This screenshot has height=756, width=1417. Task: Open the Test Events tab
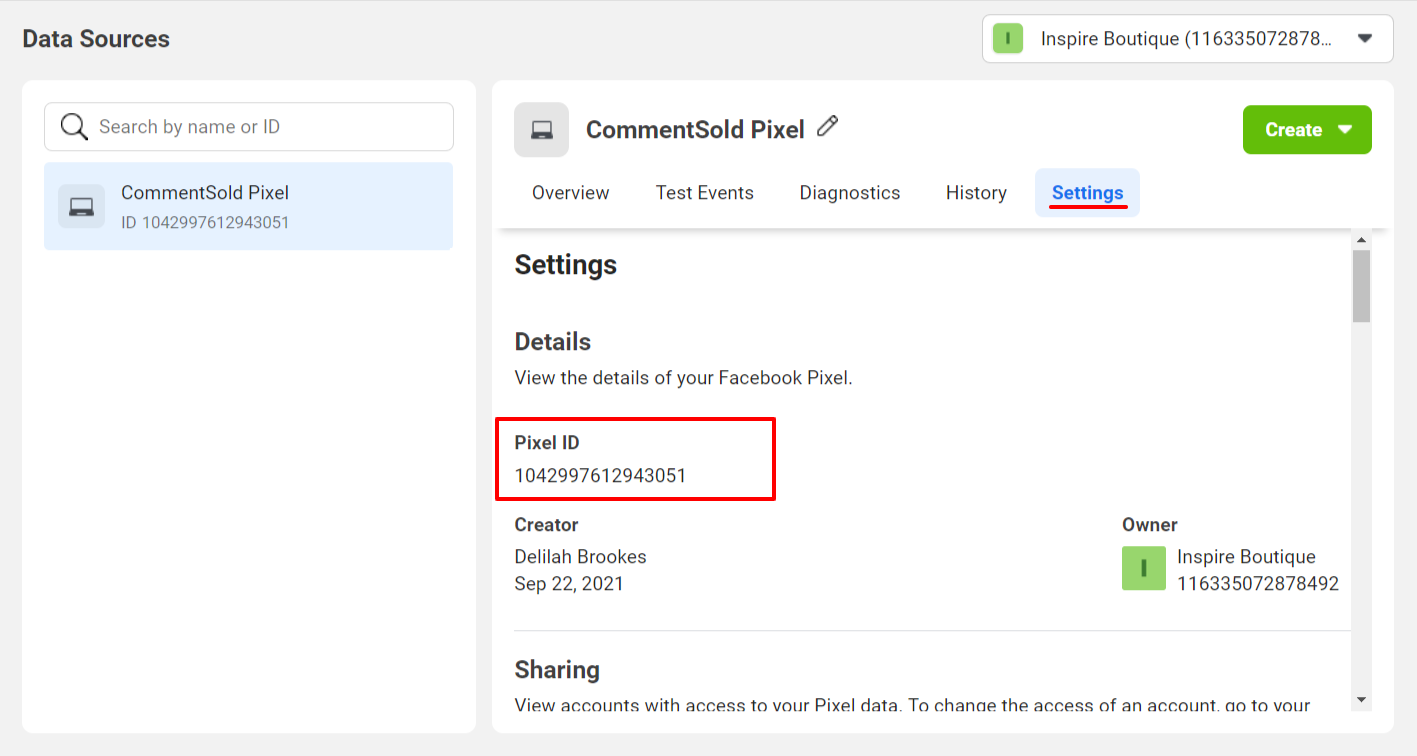pyautogui.click(x=704, y=193)
